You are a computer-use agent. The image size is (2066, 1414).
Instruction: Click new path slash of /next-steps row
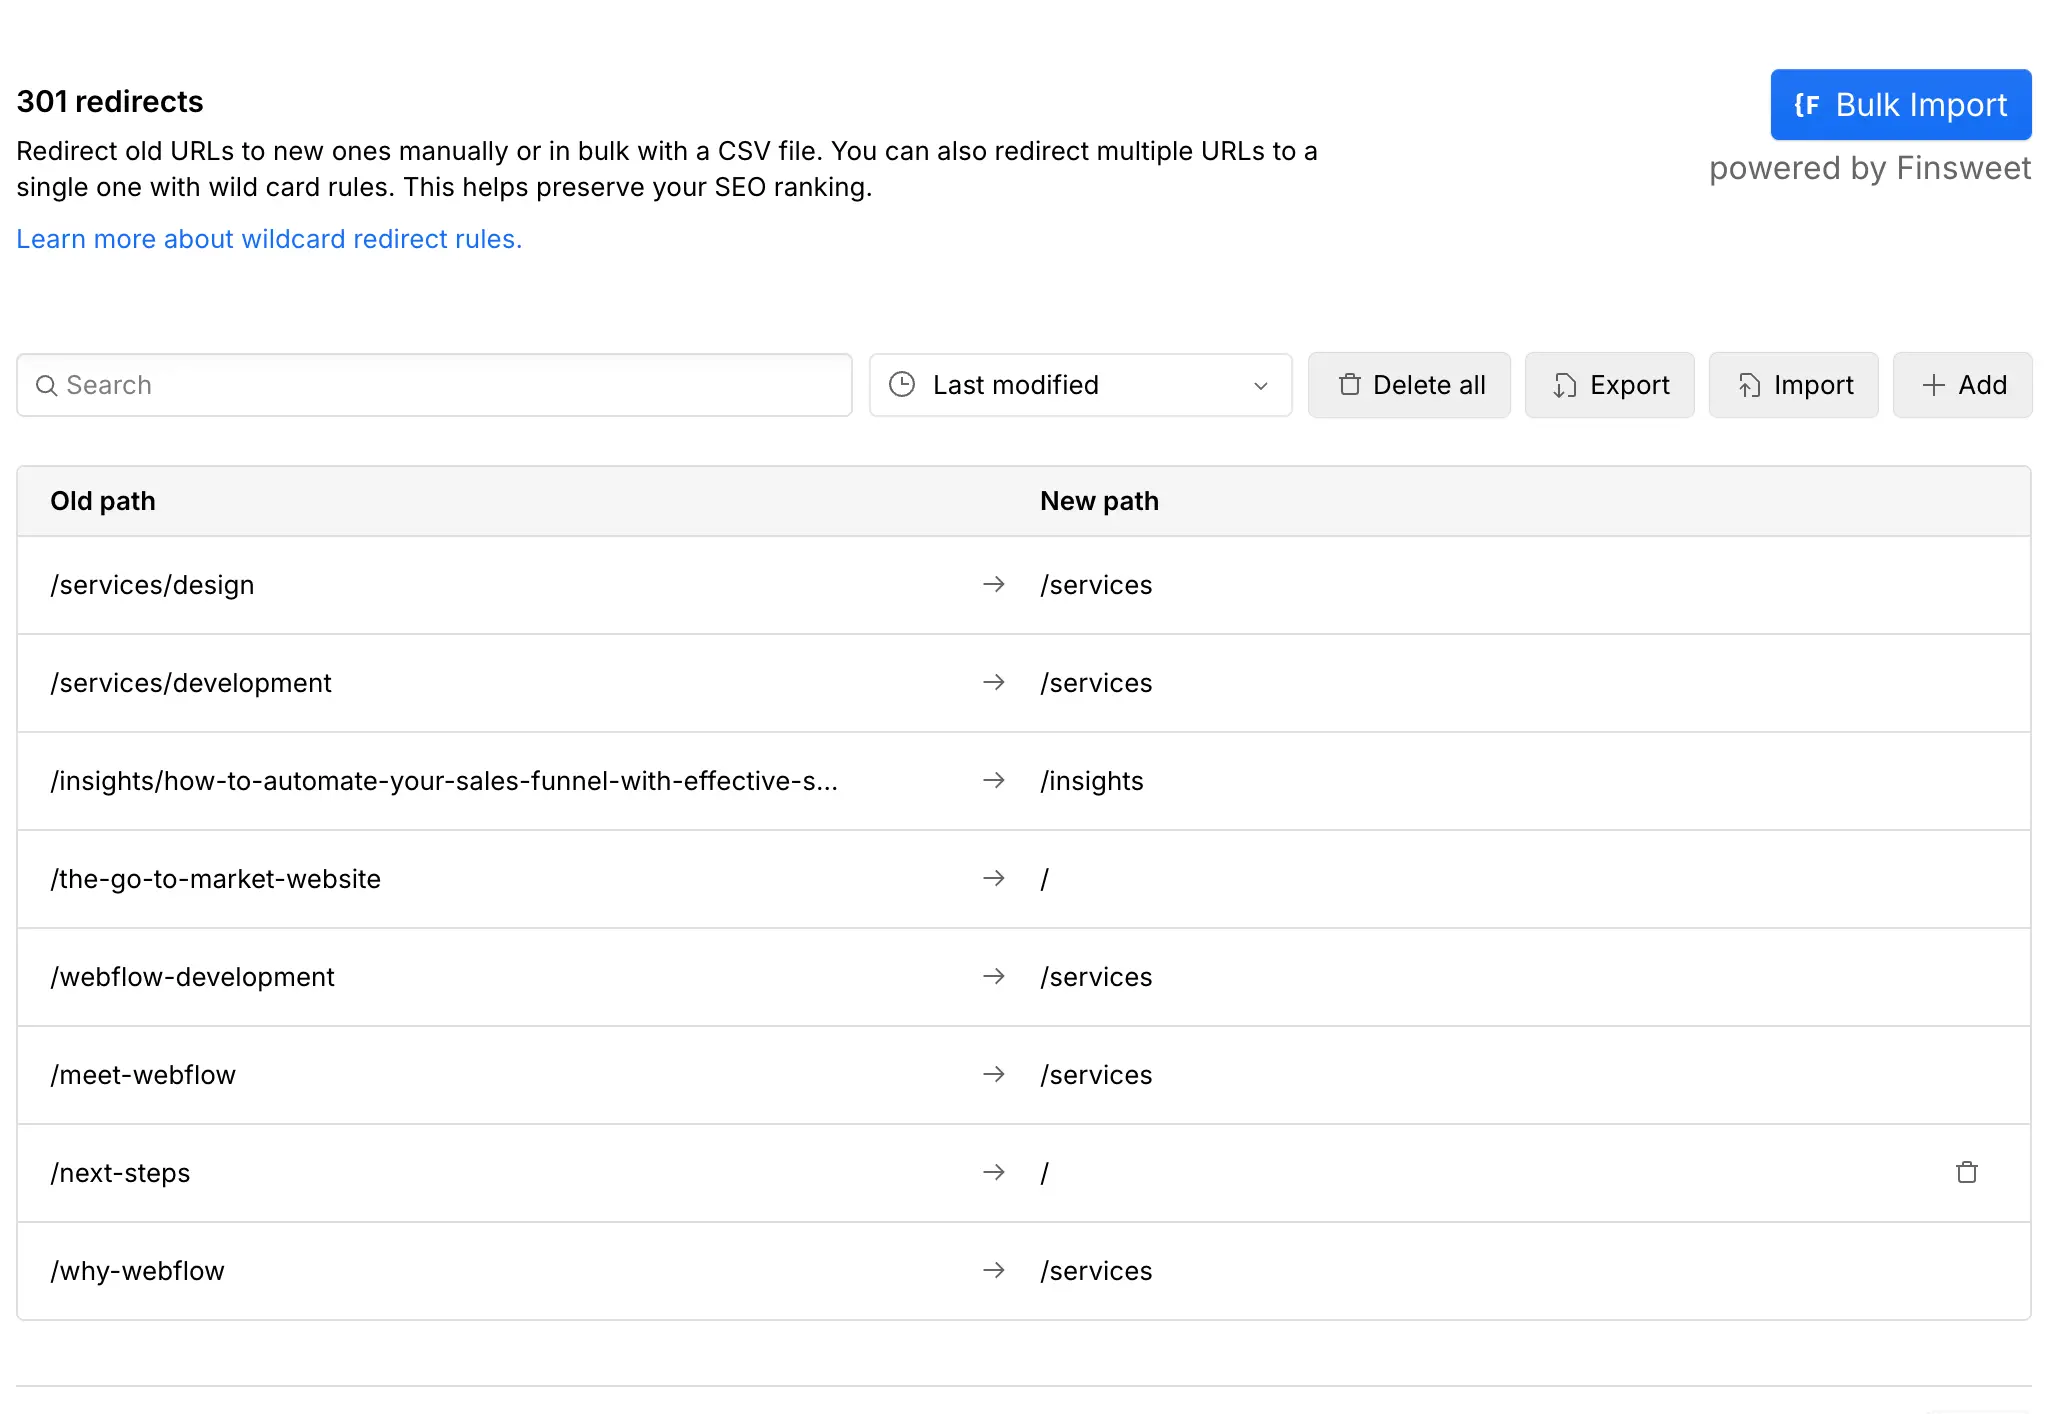(1044, 1173)
